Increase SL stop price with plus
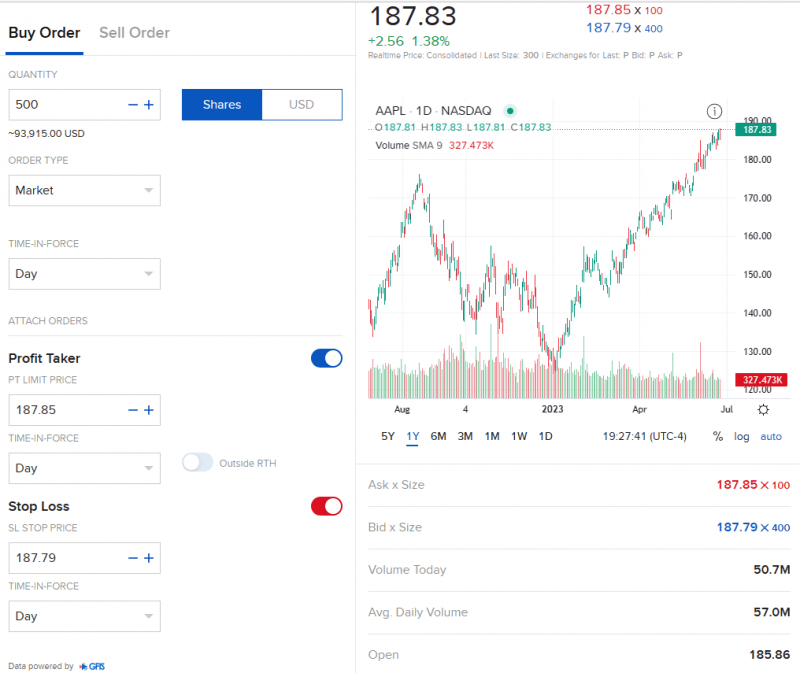800x673 pixels. [x=149, y=558]
